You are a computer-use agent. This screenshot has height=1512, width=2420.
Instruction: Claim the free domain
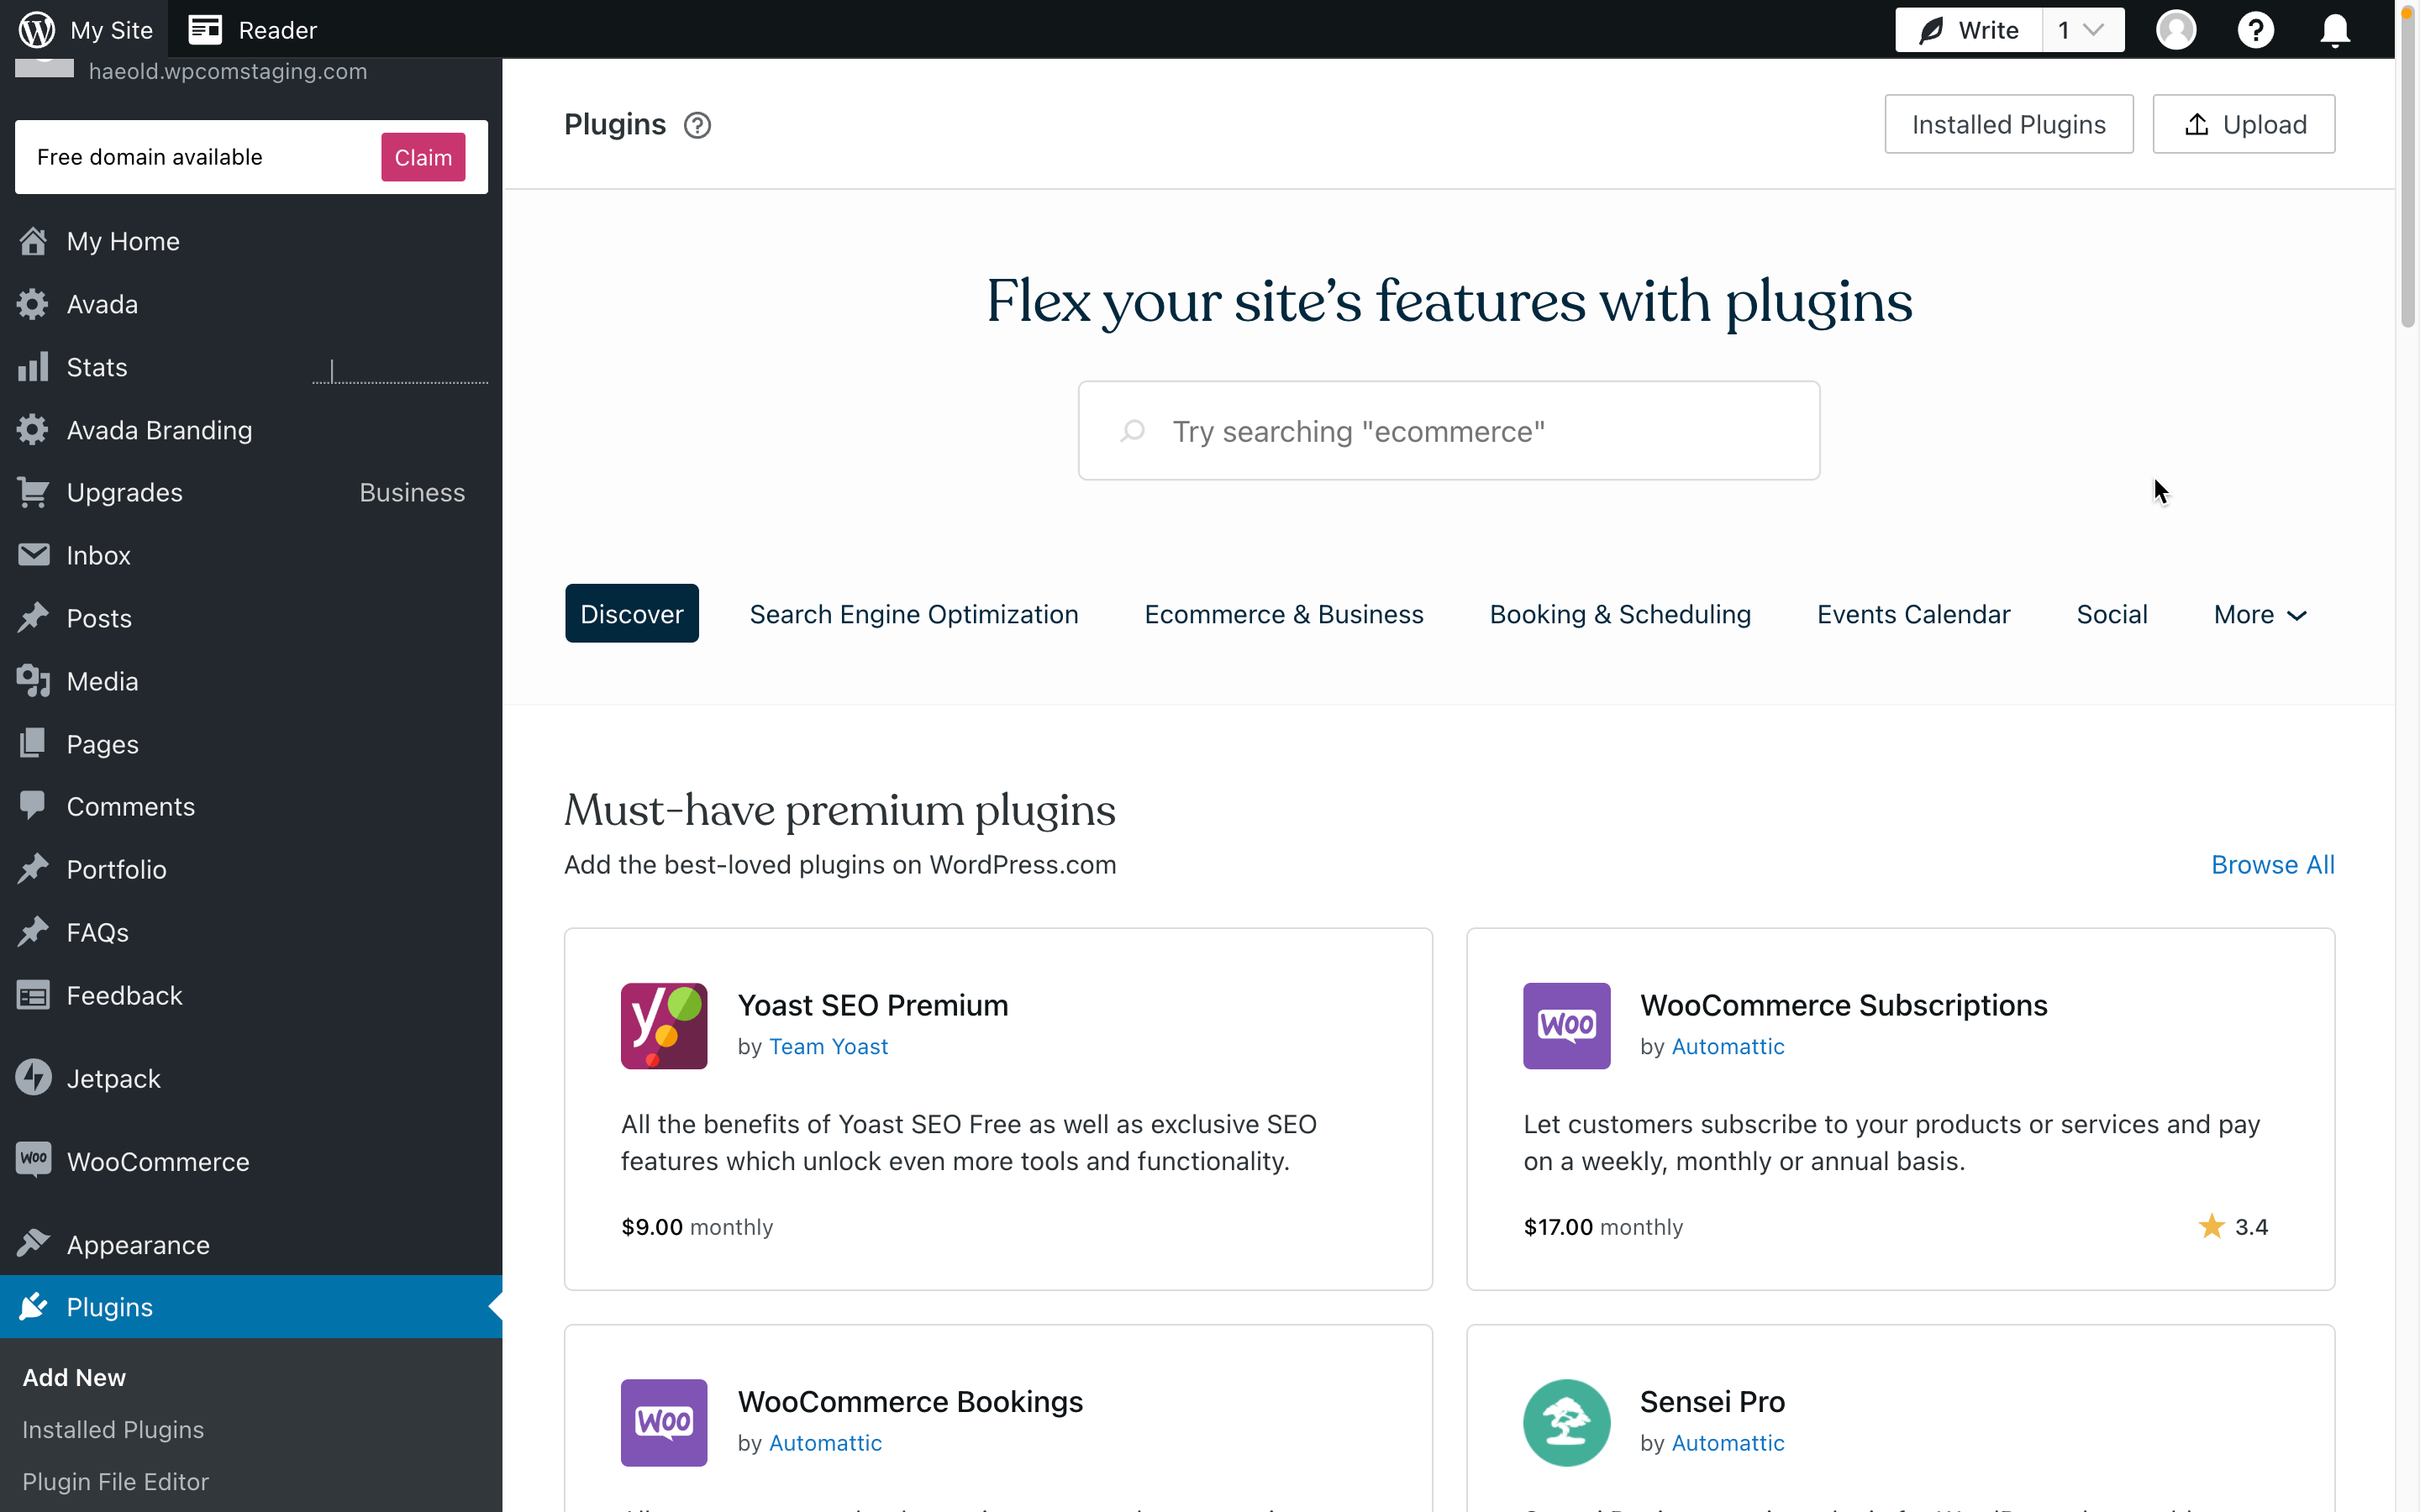423,157
